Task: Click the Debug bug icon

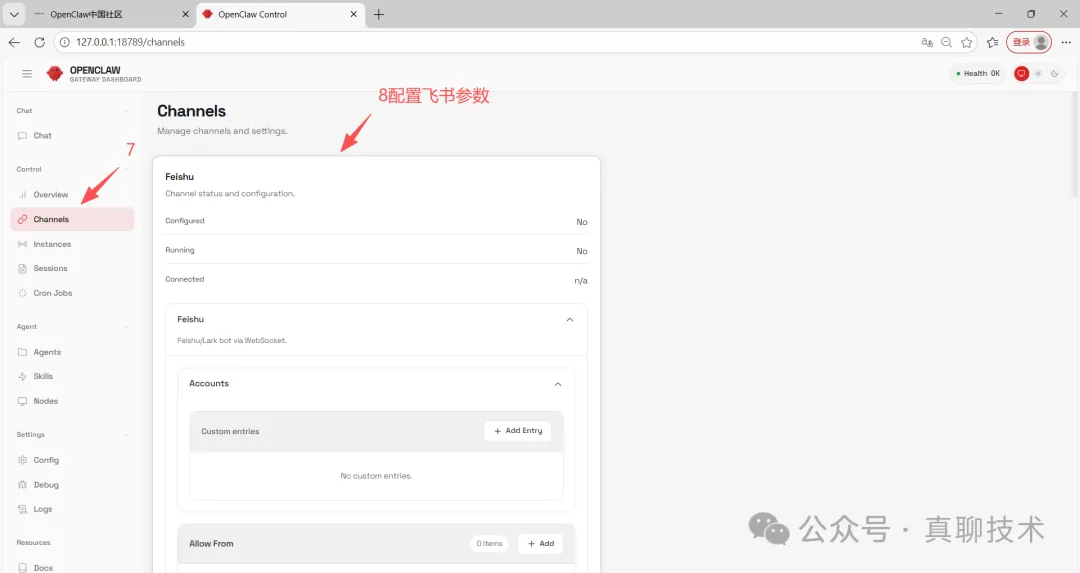Action: pos(22,485)
